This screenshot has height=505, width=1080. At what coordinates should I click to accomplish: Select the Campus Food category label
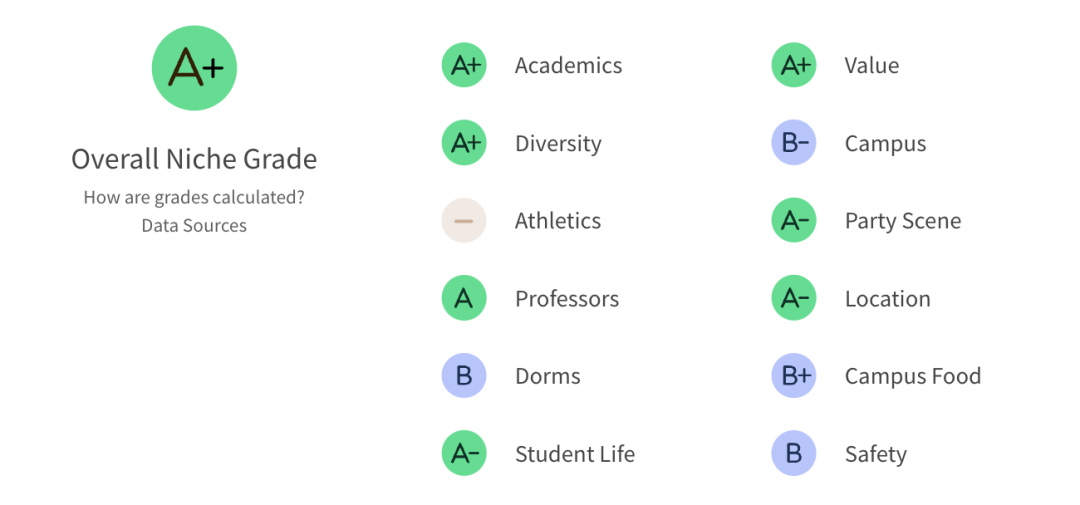(x=913, y=376)
